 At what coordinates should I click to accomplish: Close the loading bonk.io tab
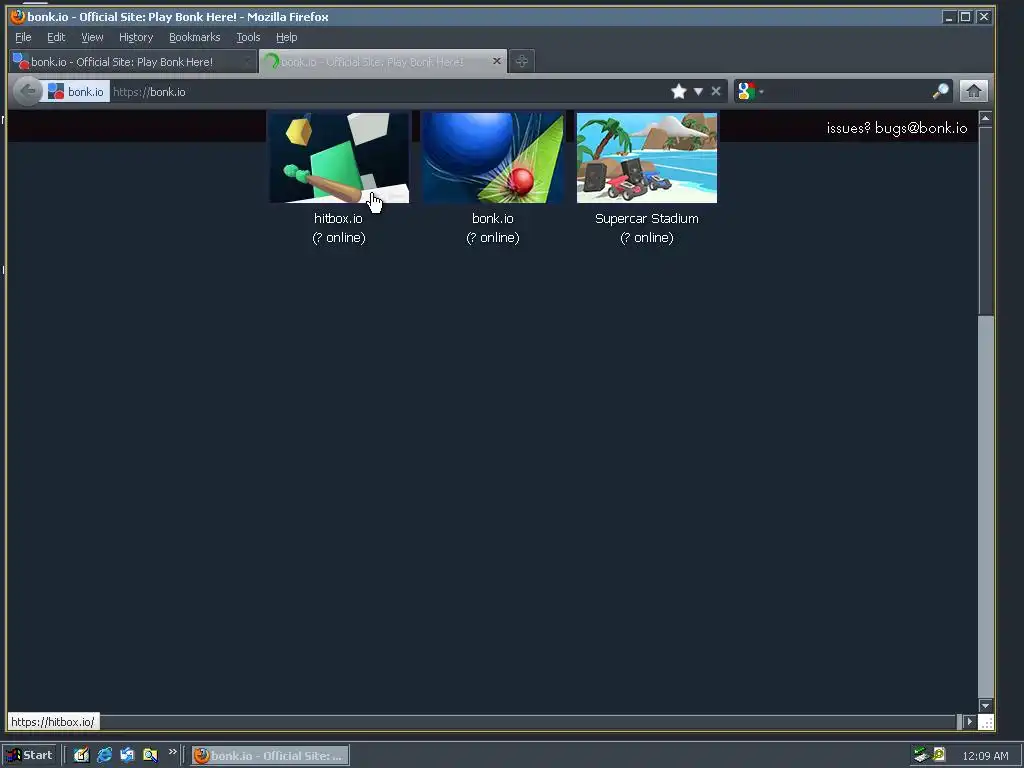coord(496,61)
